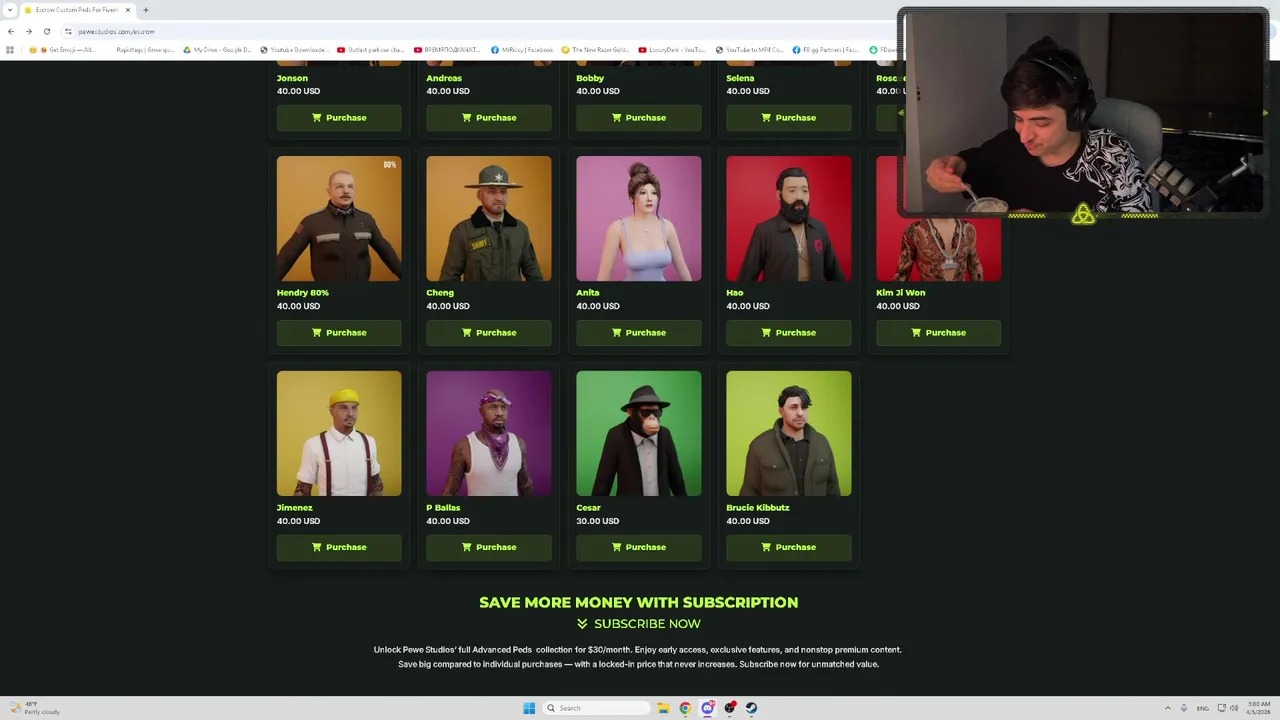Click the 'Save More Money With Subscription' heading
Viewport: 1280px width, 720px height.
(639, 602)
